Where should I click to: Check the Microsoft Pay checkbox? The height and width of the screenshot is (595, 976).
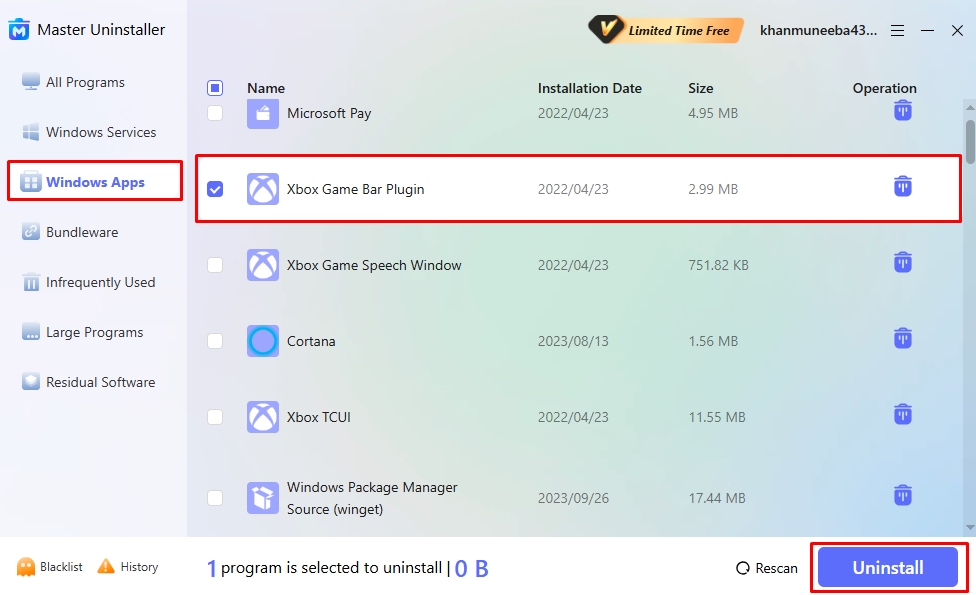pyautogui.click(x=215, y=113)
